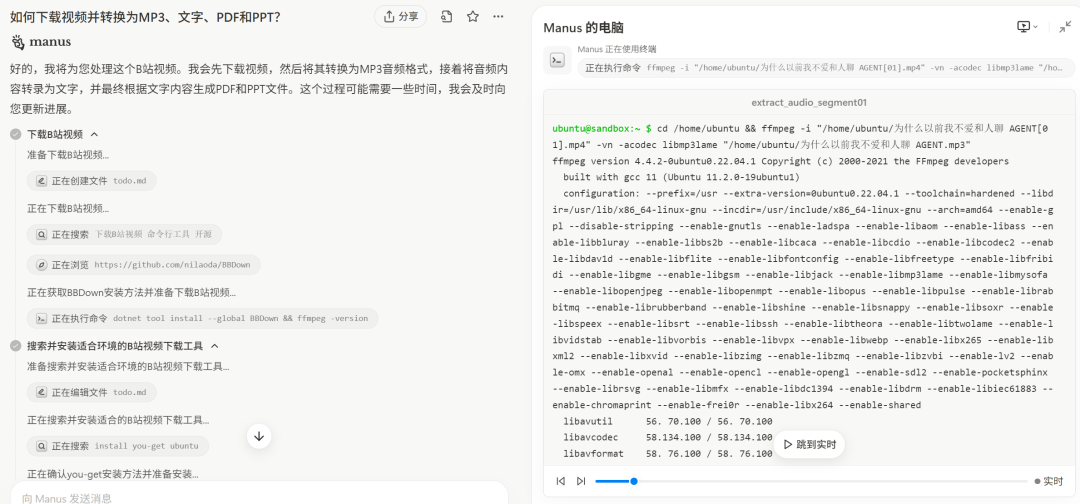Viewport: 1080px width, 504px height.
Task: Click the 实时 live status indicator
Action: tap(1048, 481)
